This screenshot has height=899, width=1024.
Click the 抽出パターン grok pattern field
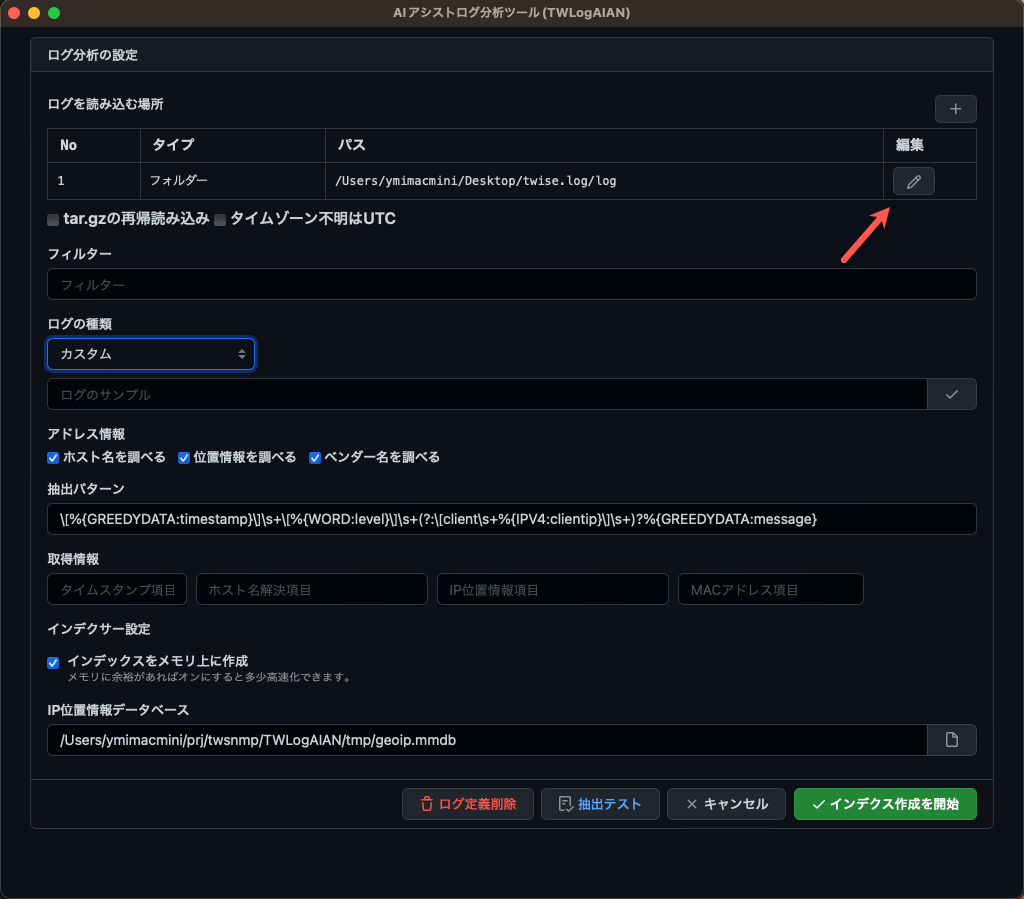pos(511,519)
